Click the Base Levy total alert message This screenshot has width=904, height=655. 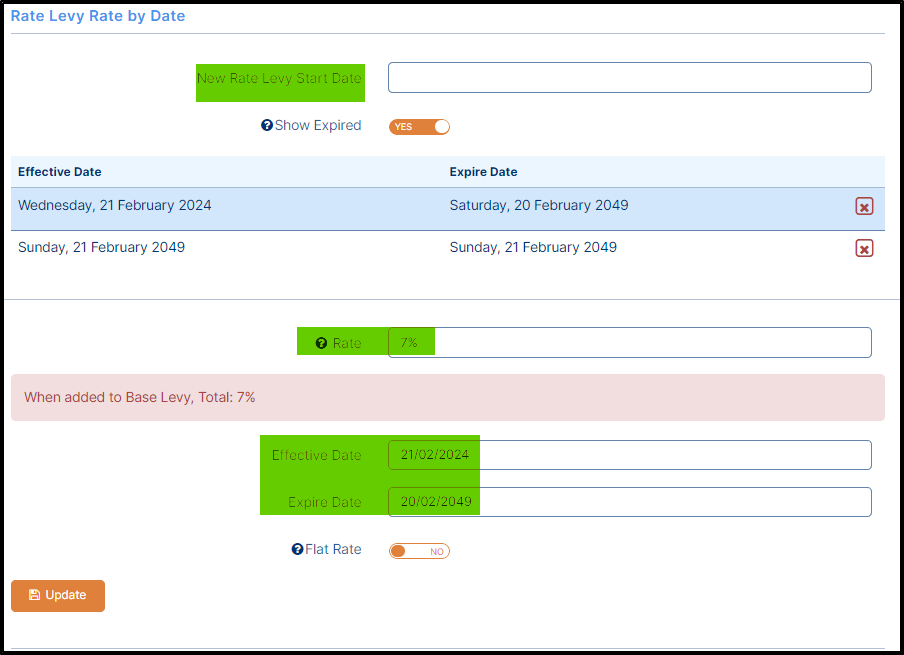140,397
